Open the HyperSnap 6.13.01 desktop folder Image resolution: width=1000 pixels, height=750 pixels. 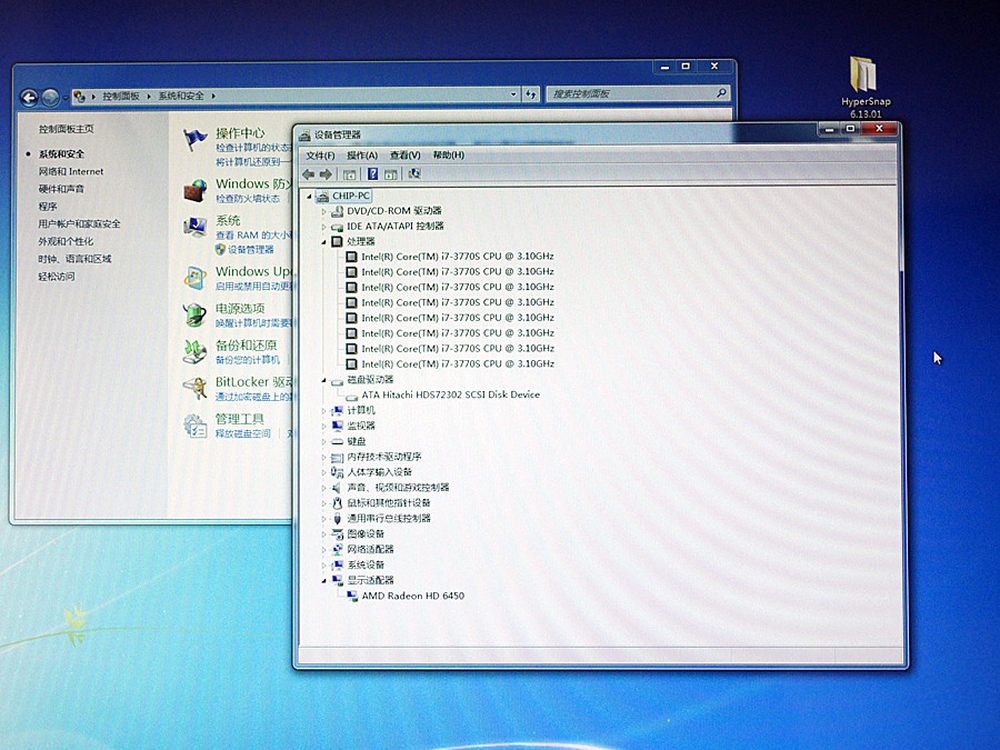coord(865,87)
